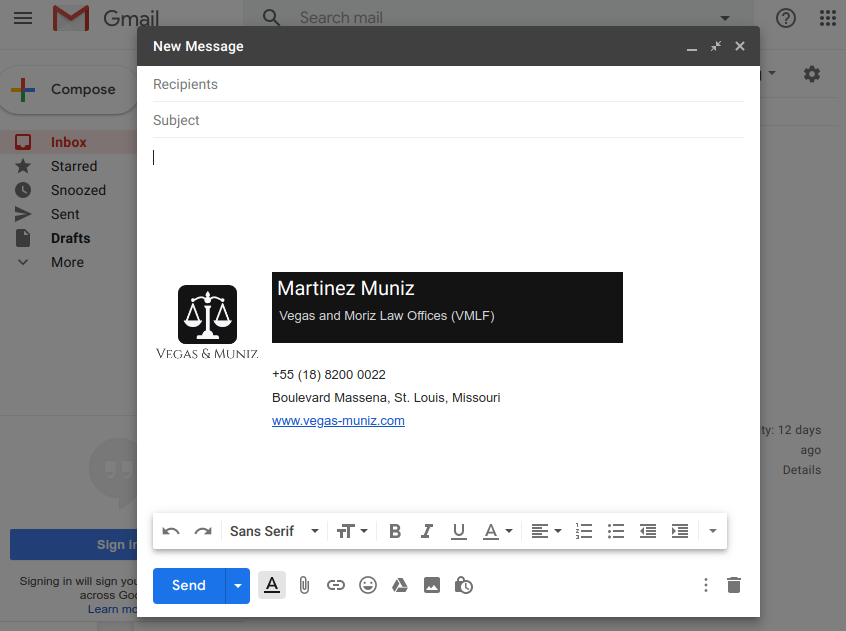Screen dimensions: 846x631
Task: Show search options dropdown arrow
Action: pyautogui.click(x=725, y=18)
